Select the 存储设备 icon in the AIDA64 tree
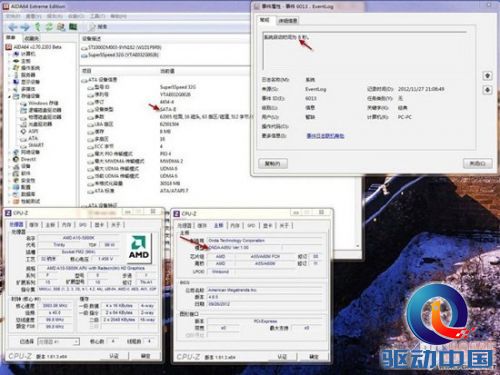The height and width of the screenshot is (375, 500). (16, 96)
